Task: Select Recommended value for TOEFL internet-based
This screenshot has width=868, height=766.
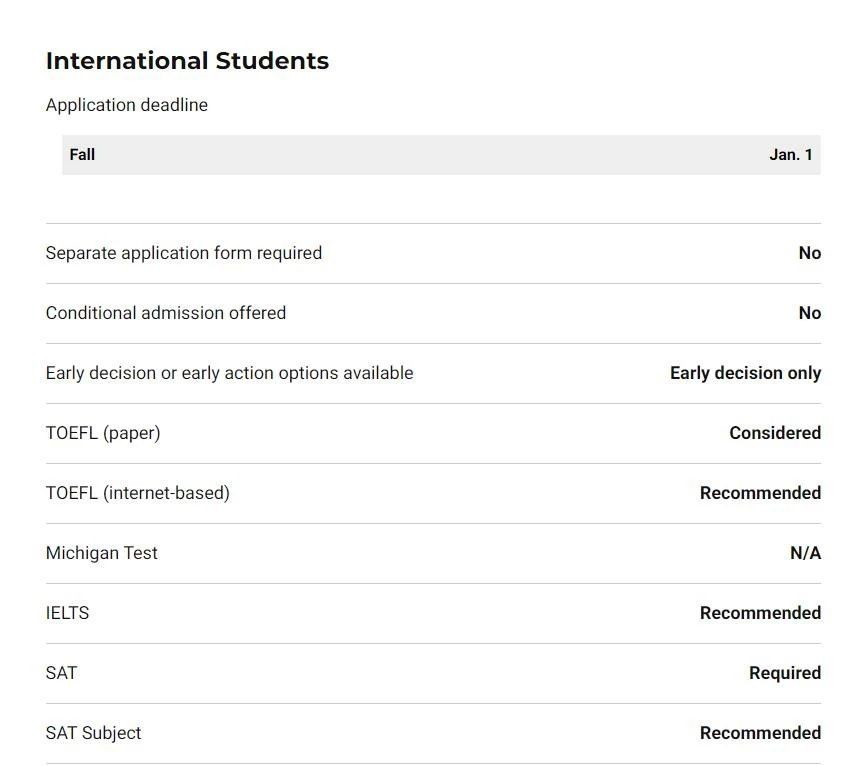Action: [760, 493]
